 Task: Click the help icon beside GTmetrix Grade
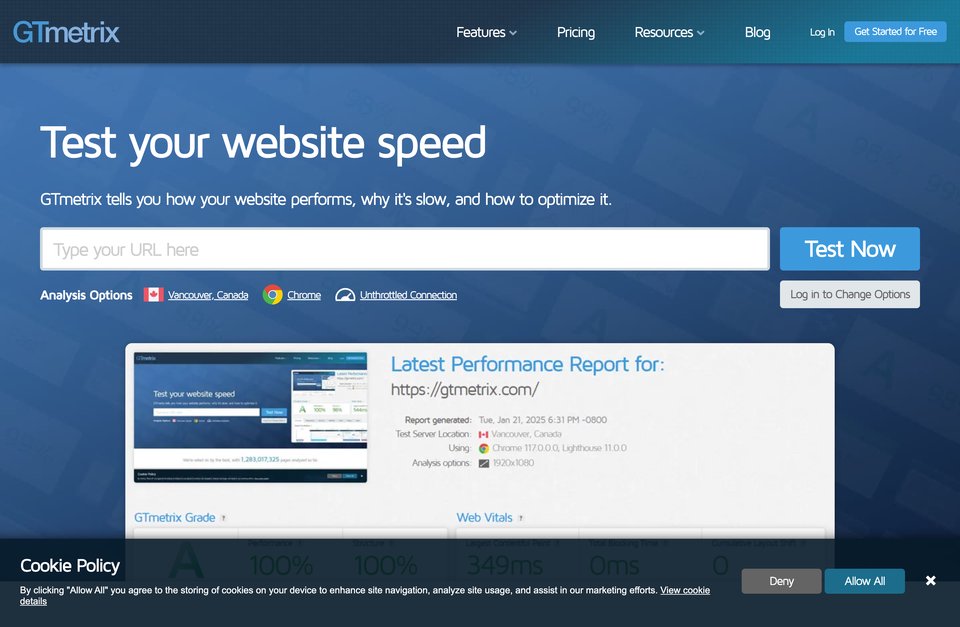(223, 518)
